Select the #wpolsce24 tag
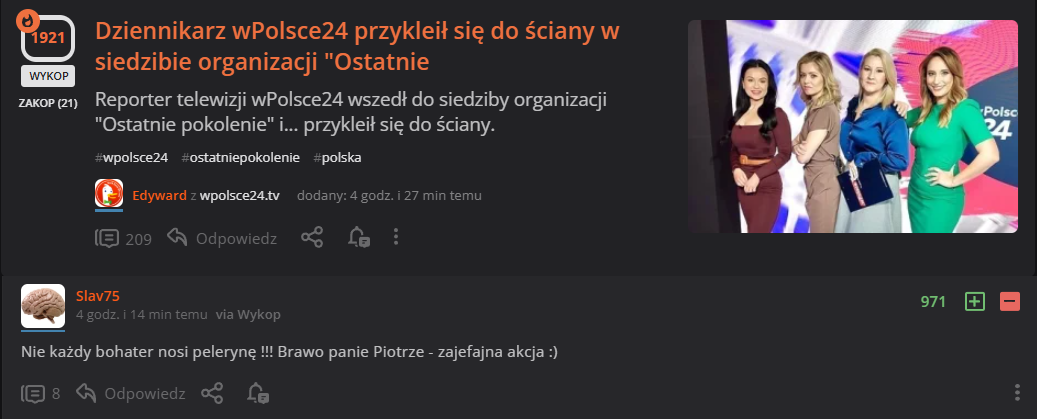 (x=131, y=158)
